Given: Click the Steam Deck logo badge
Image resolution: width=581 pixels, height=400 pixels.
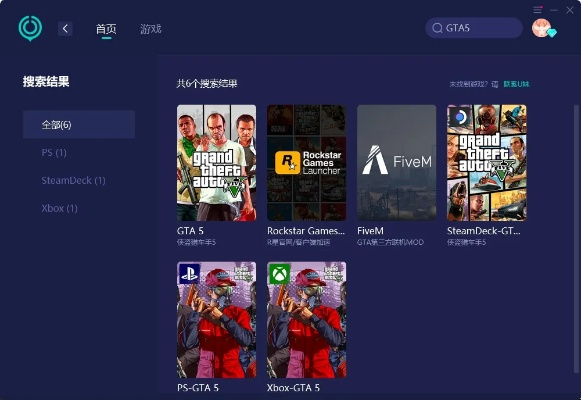Looking at the screenshot, I should 459,117.
